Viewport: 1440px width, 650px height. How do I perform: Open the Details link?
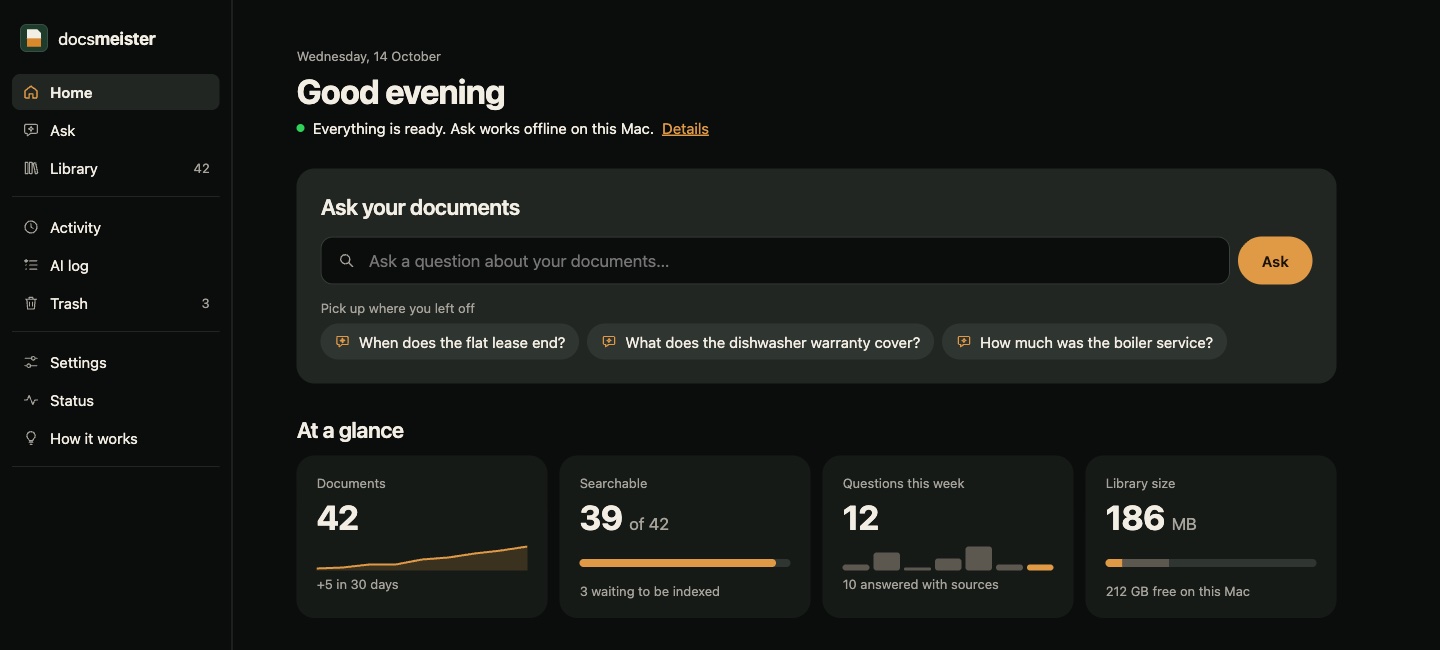(x=685, y=128)
